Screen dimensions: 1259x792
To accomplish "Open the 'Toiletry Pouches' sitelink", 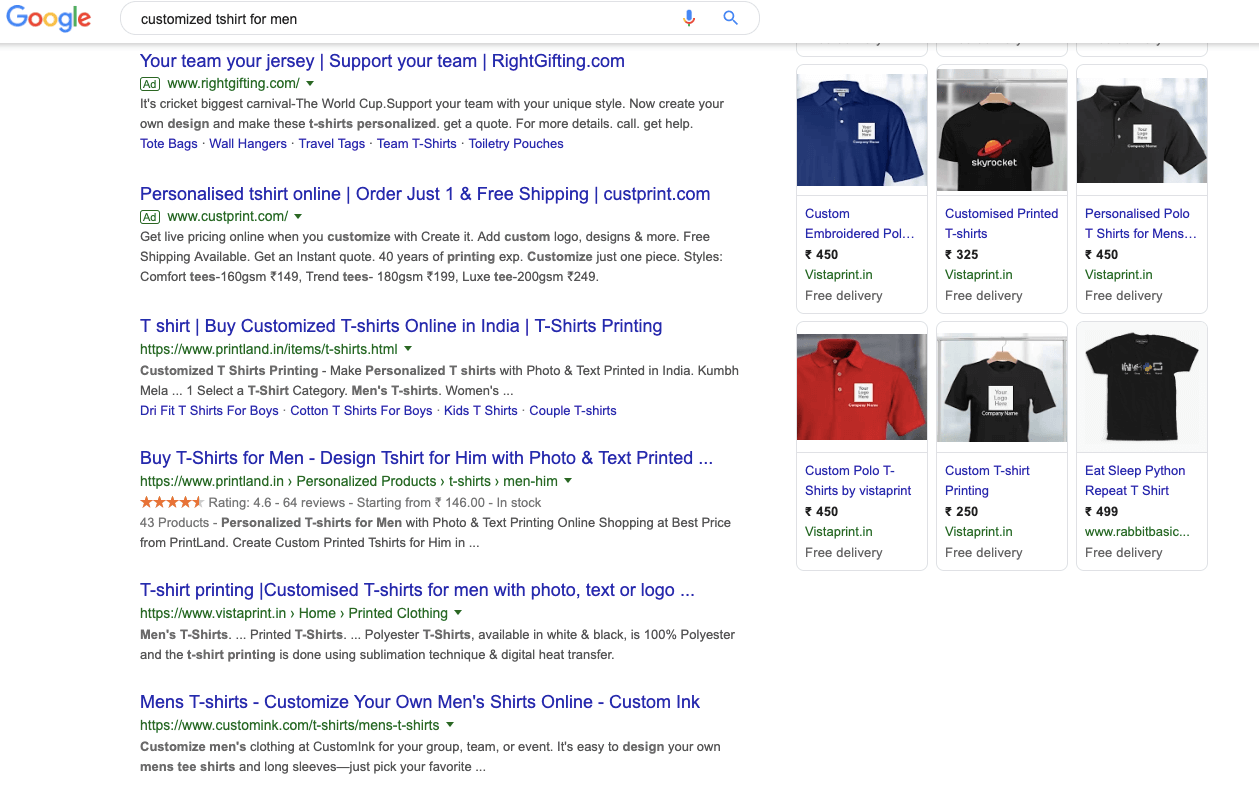I will click(516, 144).
